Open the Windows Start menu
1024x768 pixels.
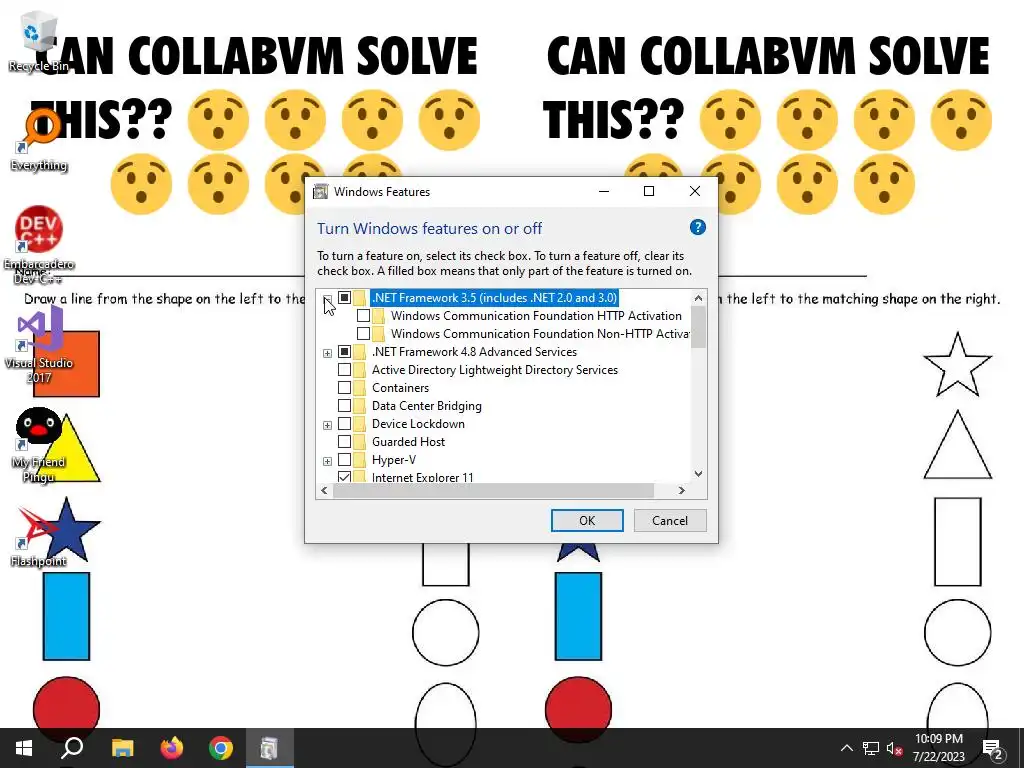[24, 748]
